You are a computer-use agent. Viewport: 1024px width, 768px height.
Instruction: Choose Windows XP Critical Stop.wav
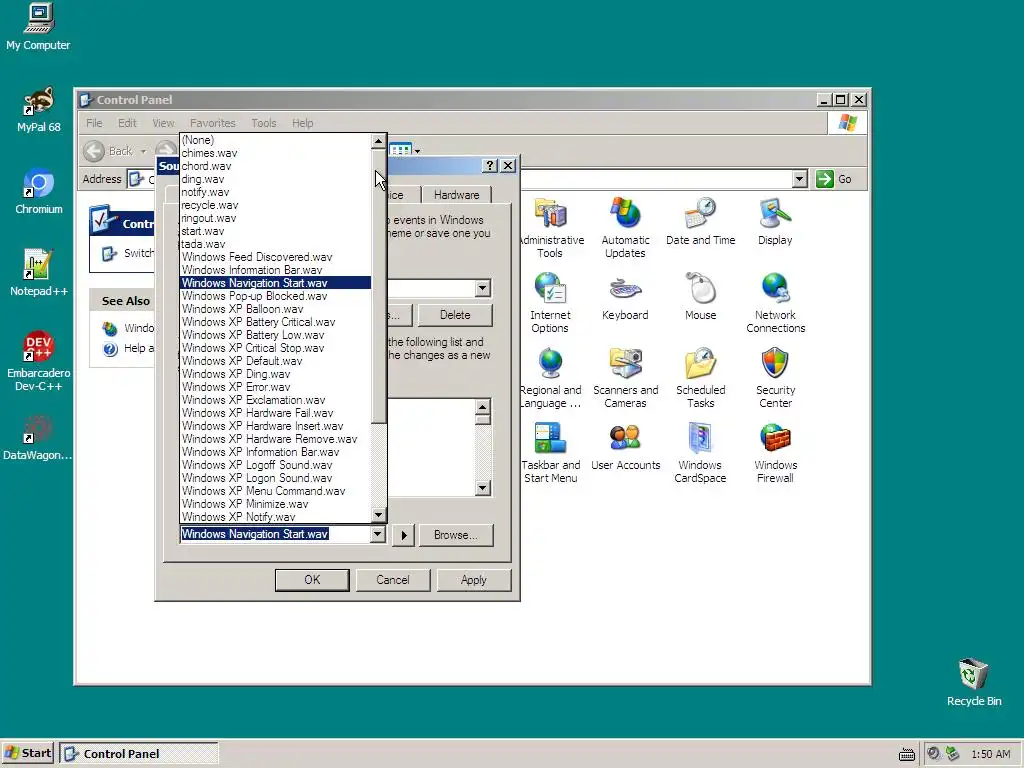[275, 348]
